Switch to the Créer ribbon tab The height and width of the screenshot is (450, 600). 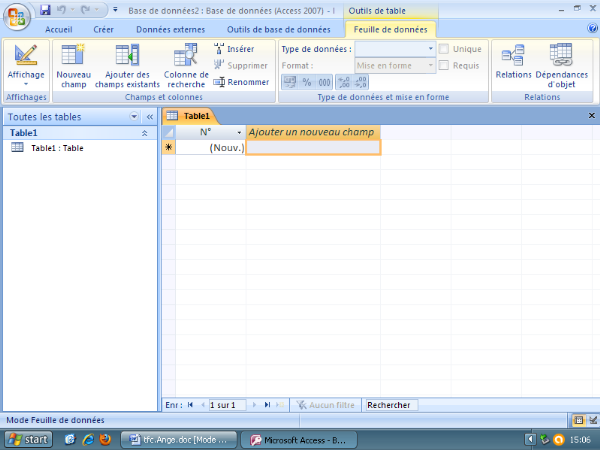[x=103, y=29]
